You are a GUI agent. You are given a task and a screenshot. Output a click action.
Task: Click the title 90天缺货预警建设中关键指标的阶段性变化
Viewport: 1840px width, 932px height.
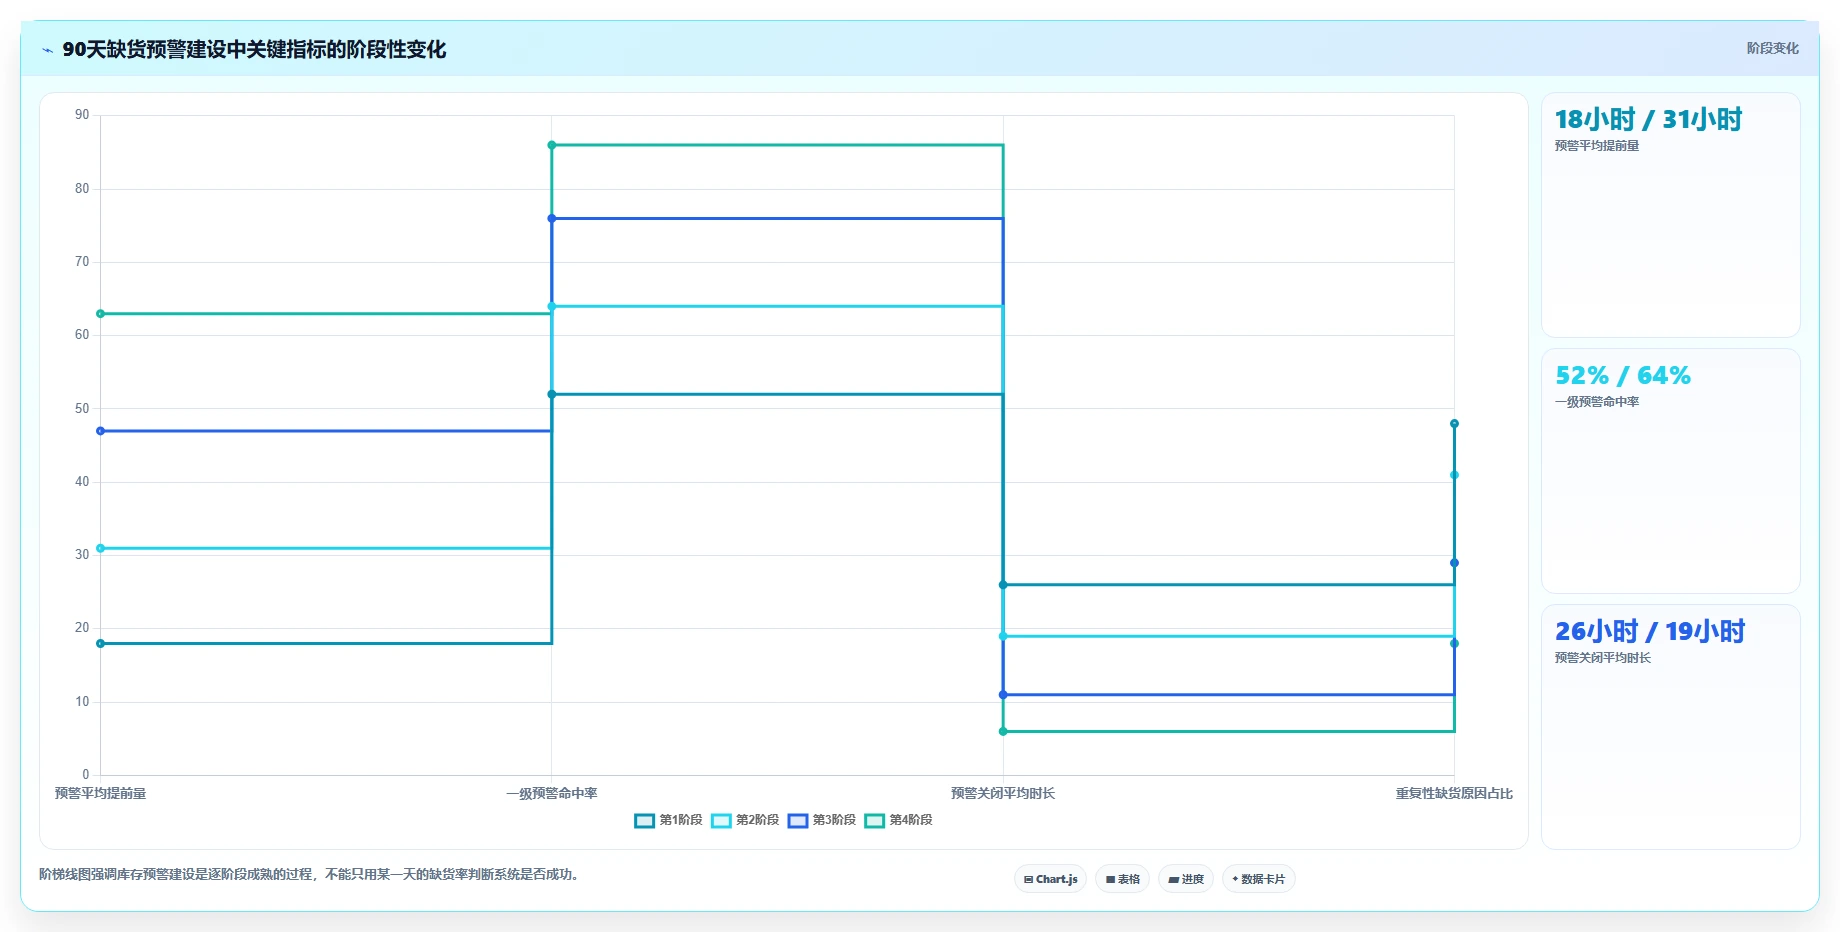(x=254, y=50)
